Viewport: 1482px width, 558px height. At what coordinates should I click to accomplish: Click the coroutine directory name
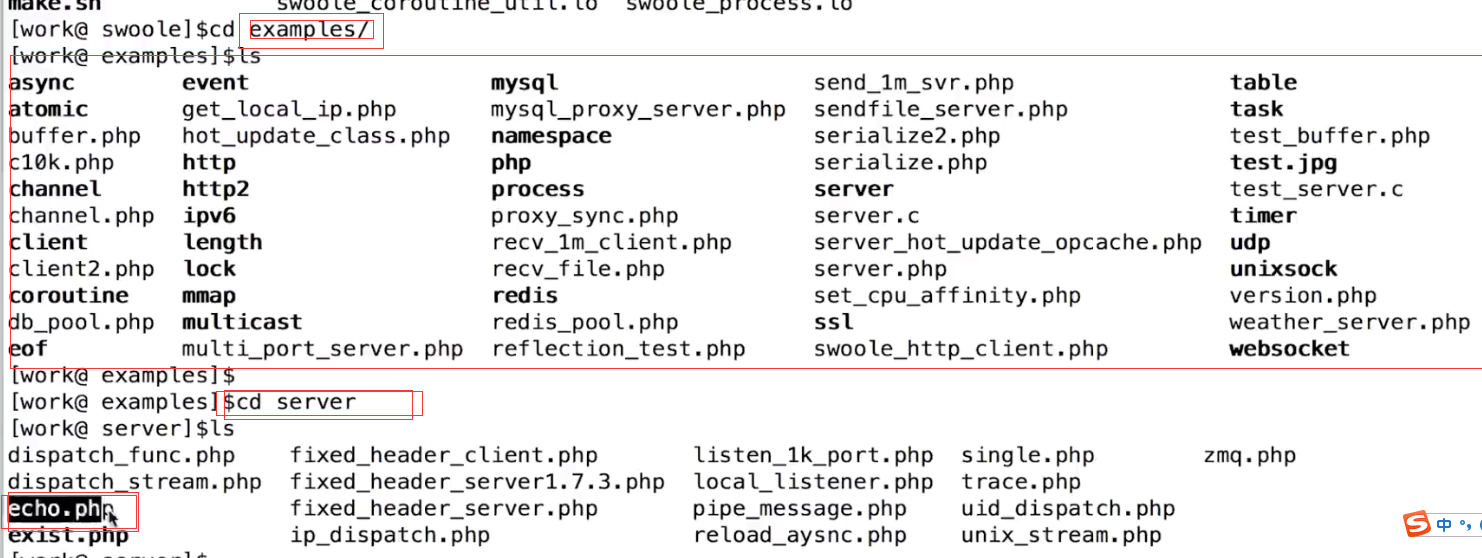(x=69, y=296)
